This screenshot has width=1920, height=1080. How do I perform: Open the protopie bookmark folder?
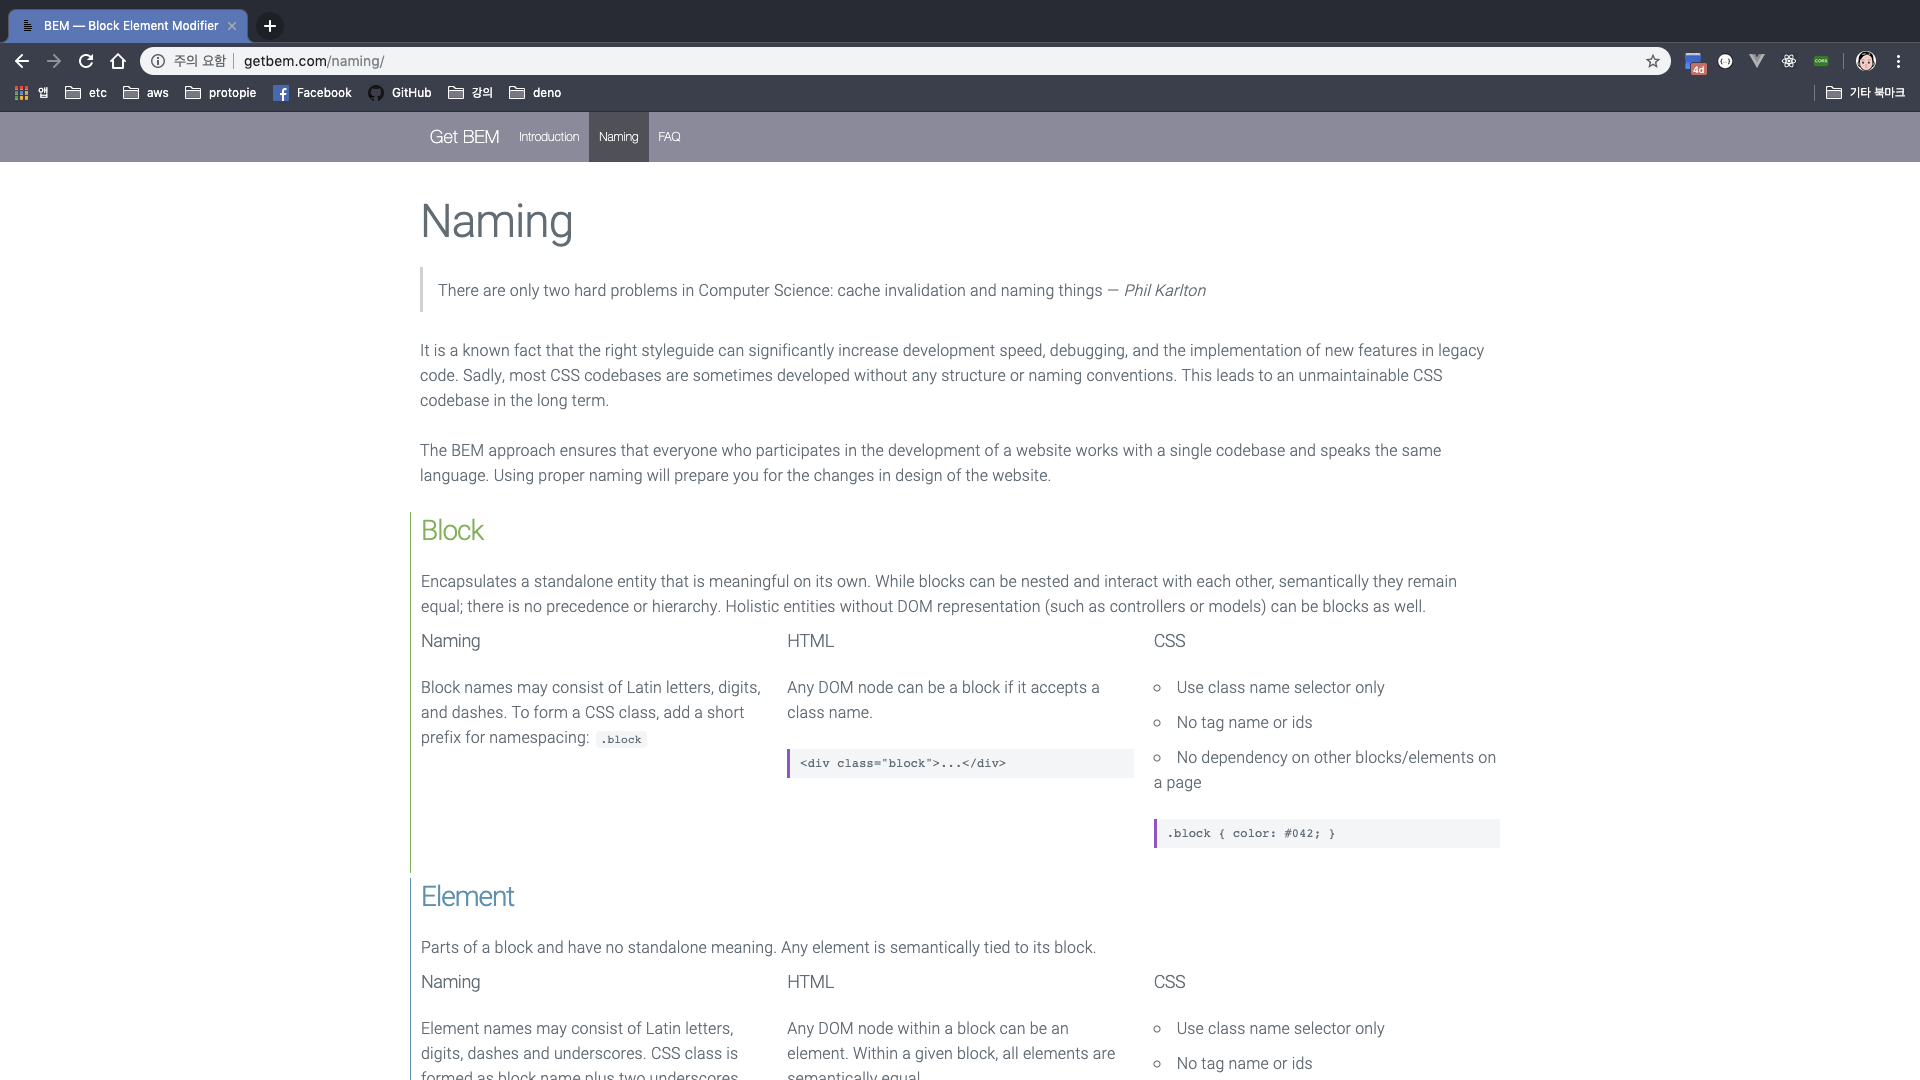click(x=221, y=93)
